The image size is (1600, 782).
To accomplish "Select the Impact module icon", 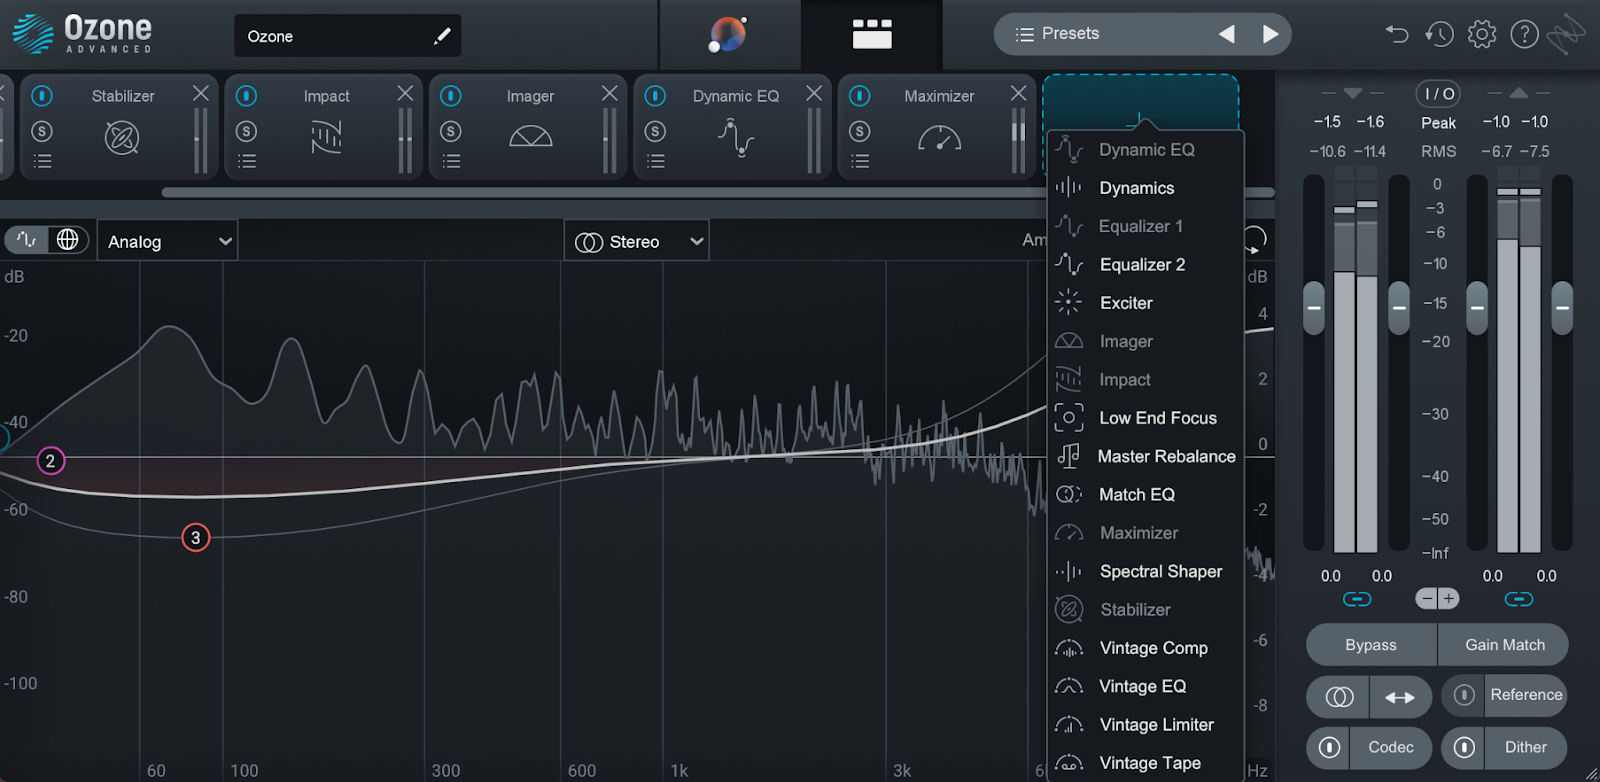I will [326, 137].
